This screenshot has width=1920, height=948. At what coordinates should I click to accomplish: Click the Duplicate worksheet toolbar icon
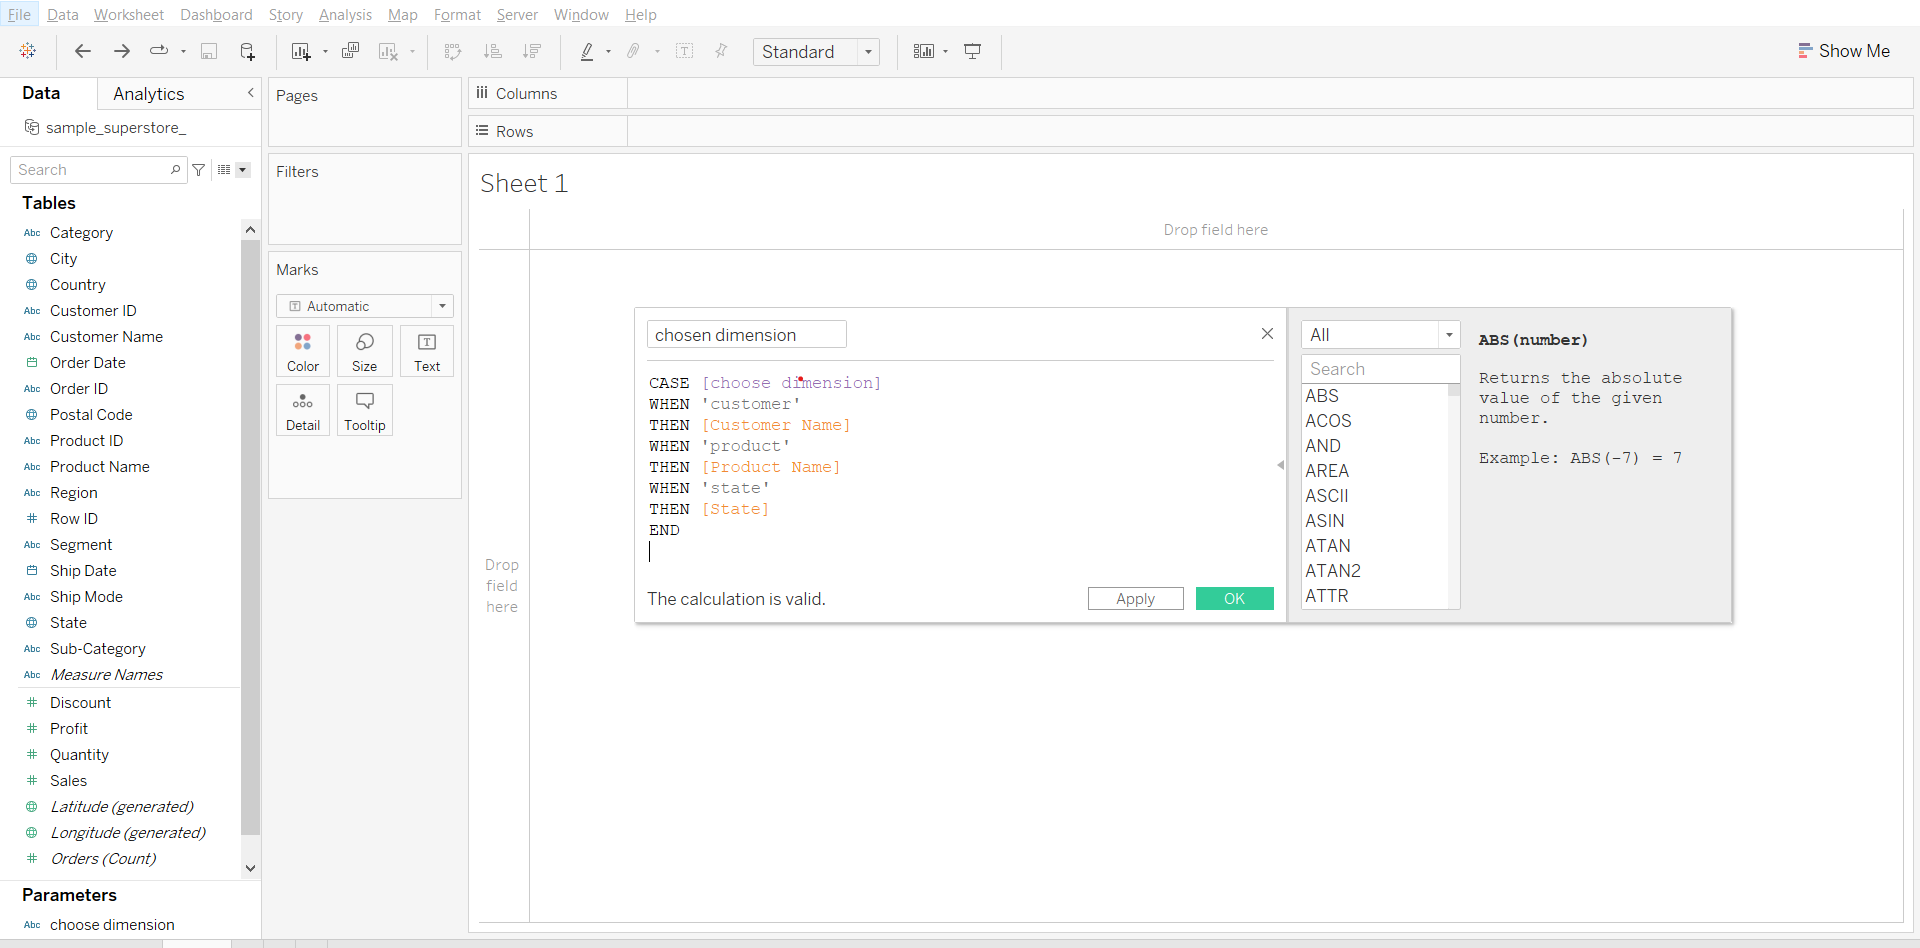pyautogui.click(x=350, y=51)
